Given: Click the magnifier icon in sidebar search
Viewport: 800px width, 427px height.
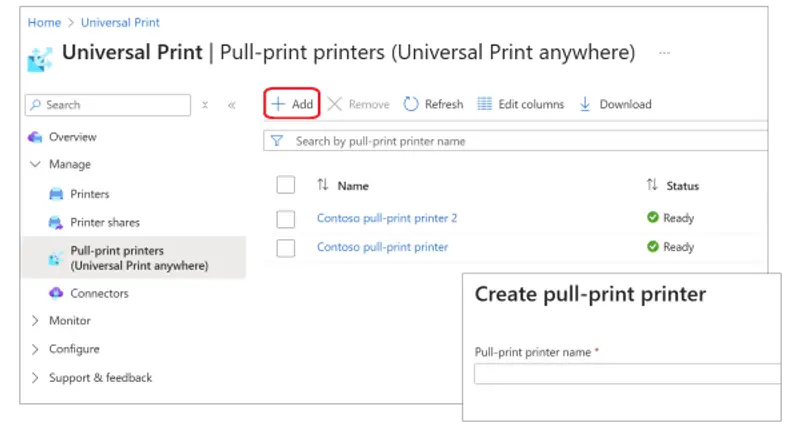Looking at the screenshot, I should click(x=35, y=105).
